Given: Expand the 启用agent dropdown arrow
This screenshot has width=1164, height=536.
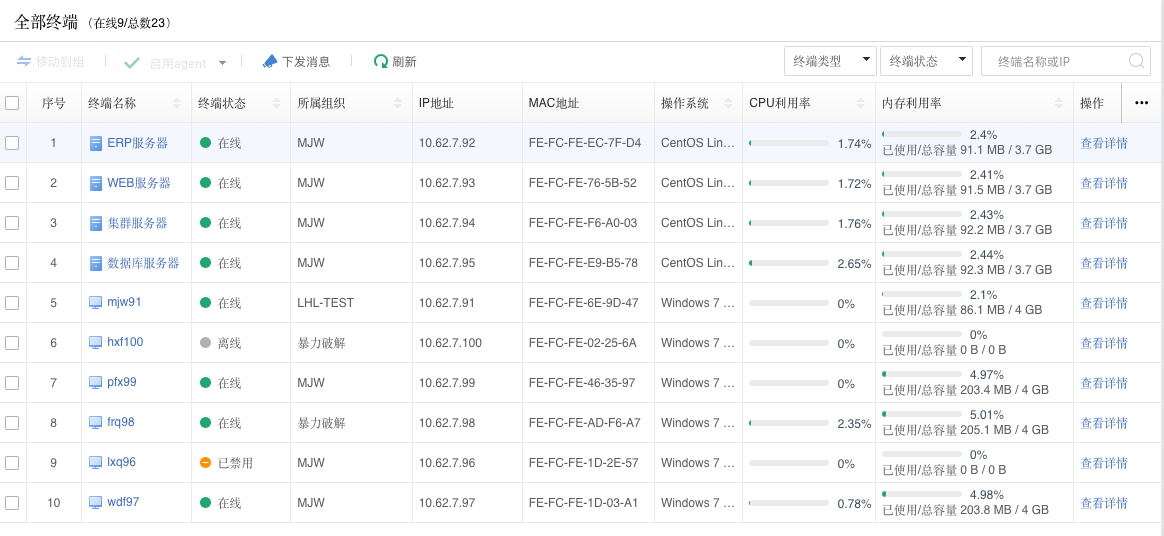Looking at the screenshot, I should (x=222, y=62).
